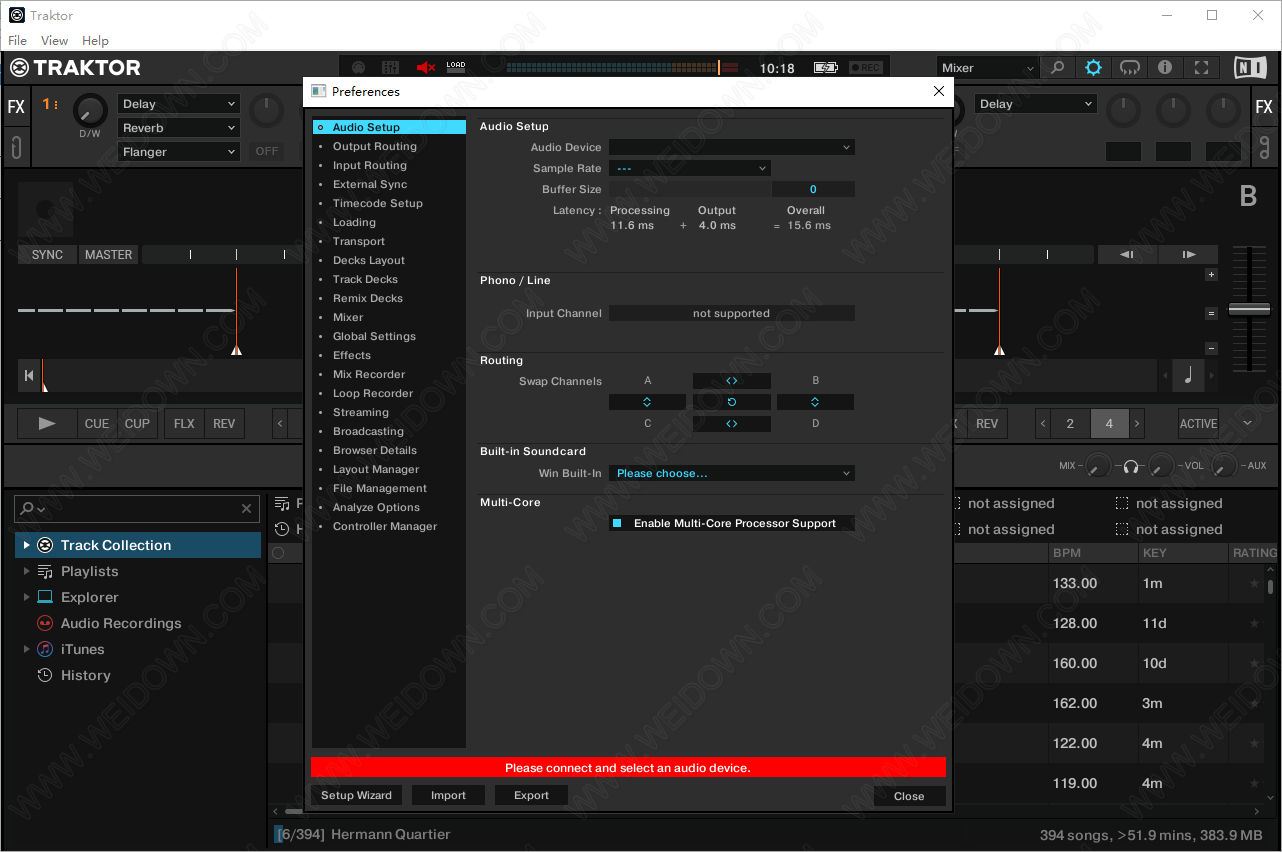Toggle the FX unit 1 OFF button

click(267, 151)
